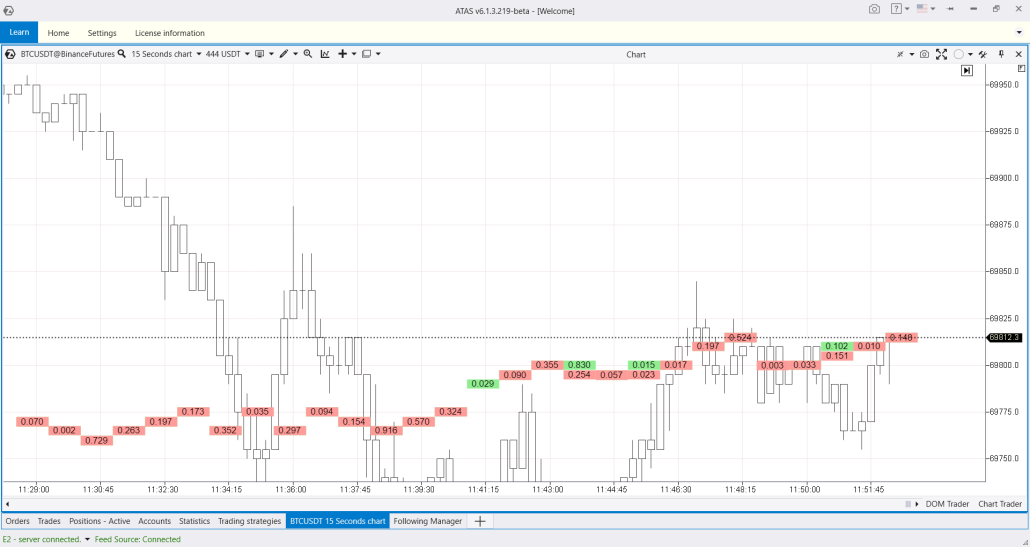Toggle the circle link indicator in the chart header
This screenshot has width=1030, height=547.
pos(959,55)
